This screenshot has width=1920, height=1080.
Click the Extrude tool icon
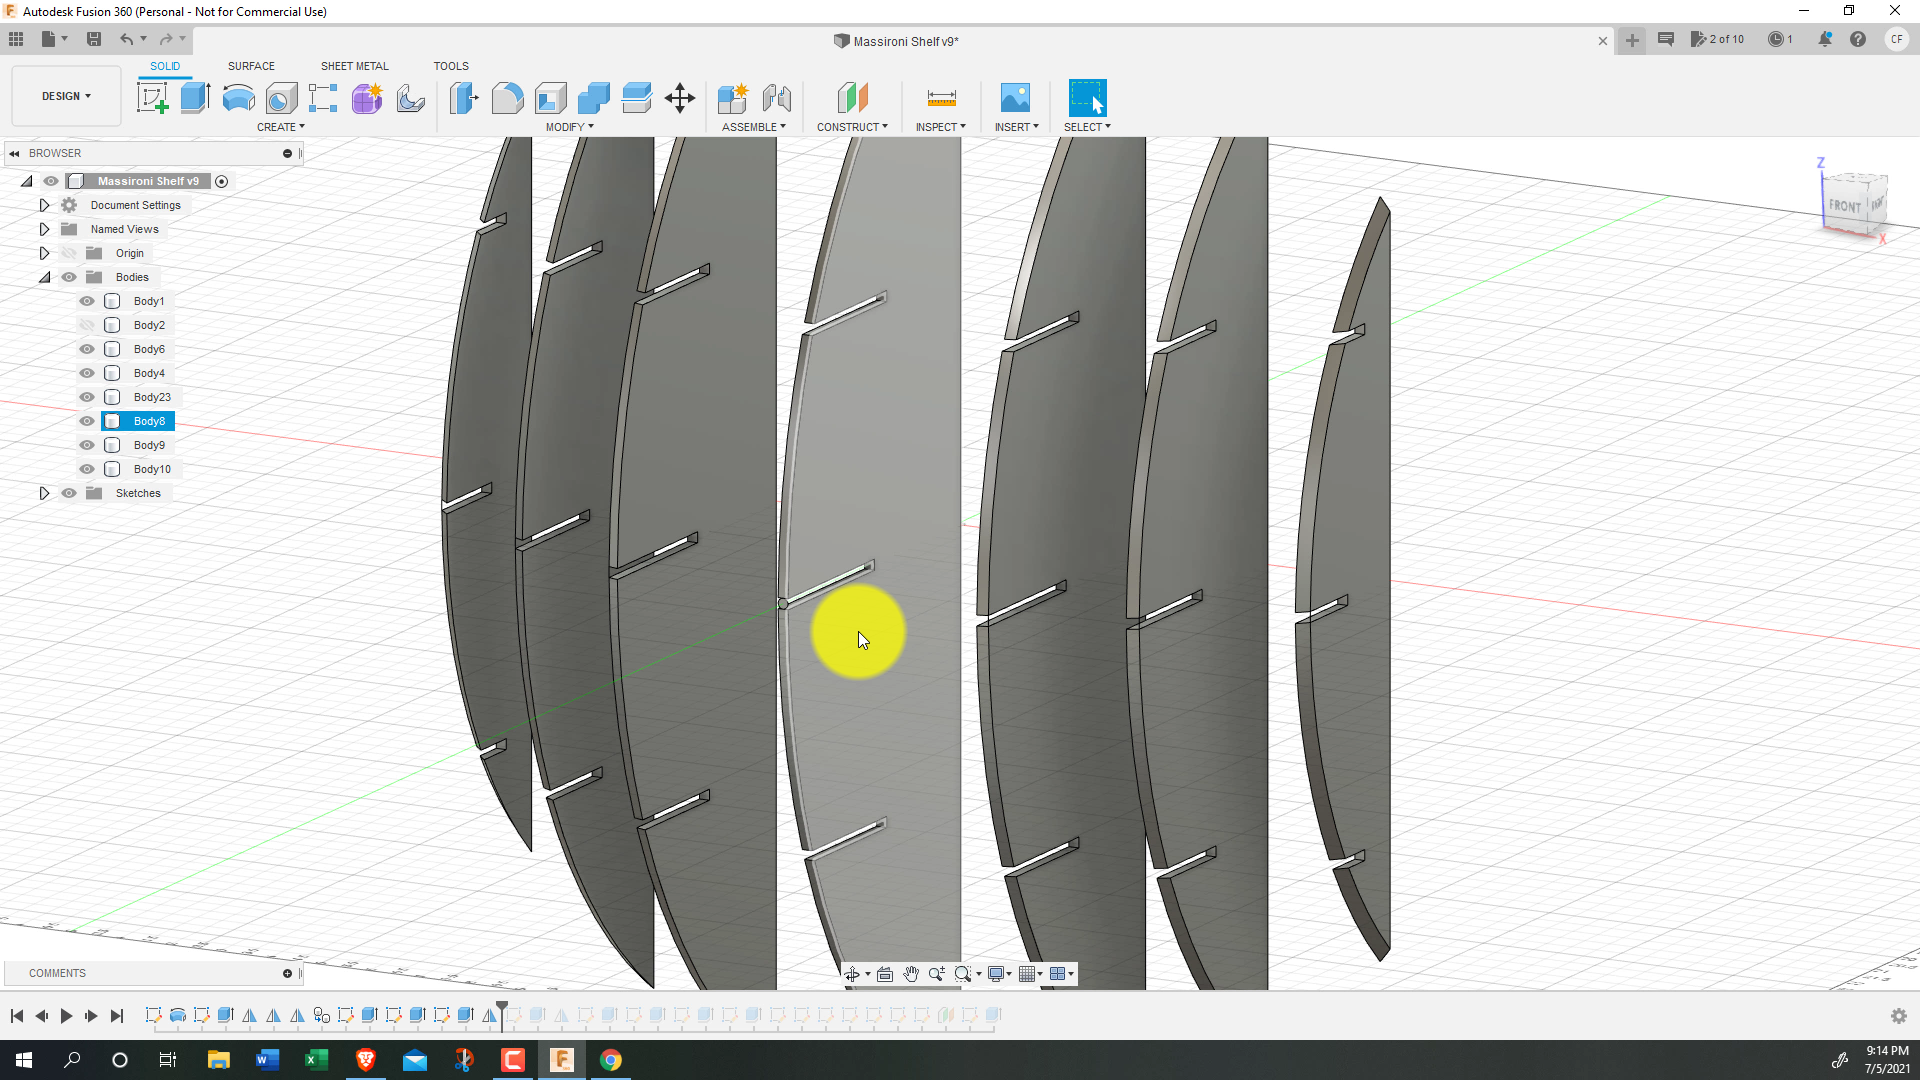pyautogui.click(x=195, y=98)
